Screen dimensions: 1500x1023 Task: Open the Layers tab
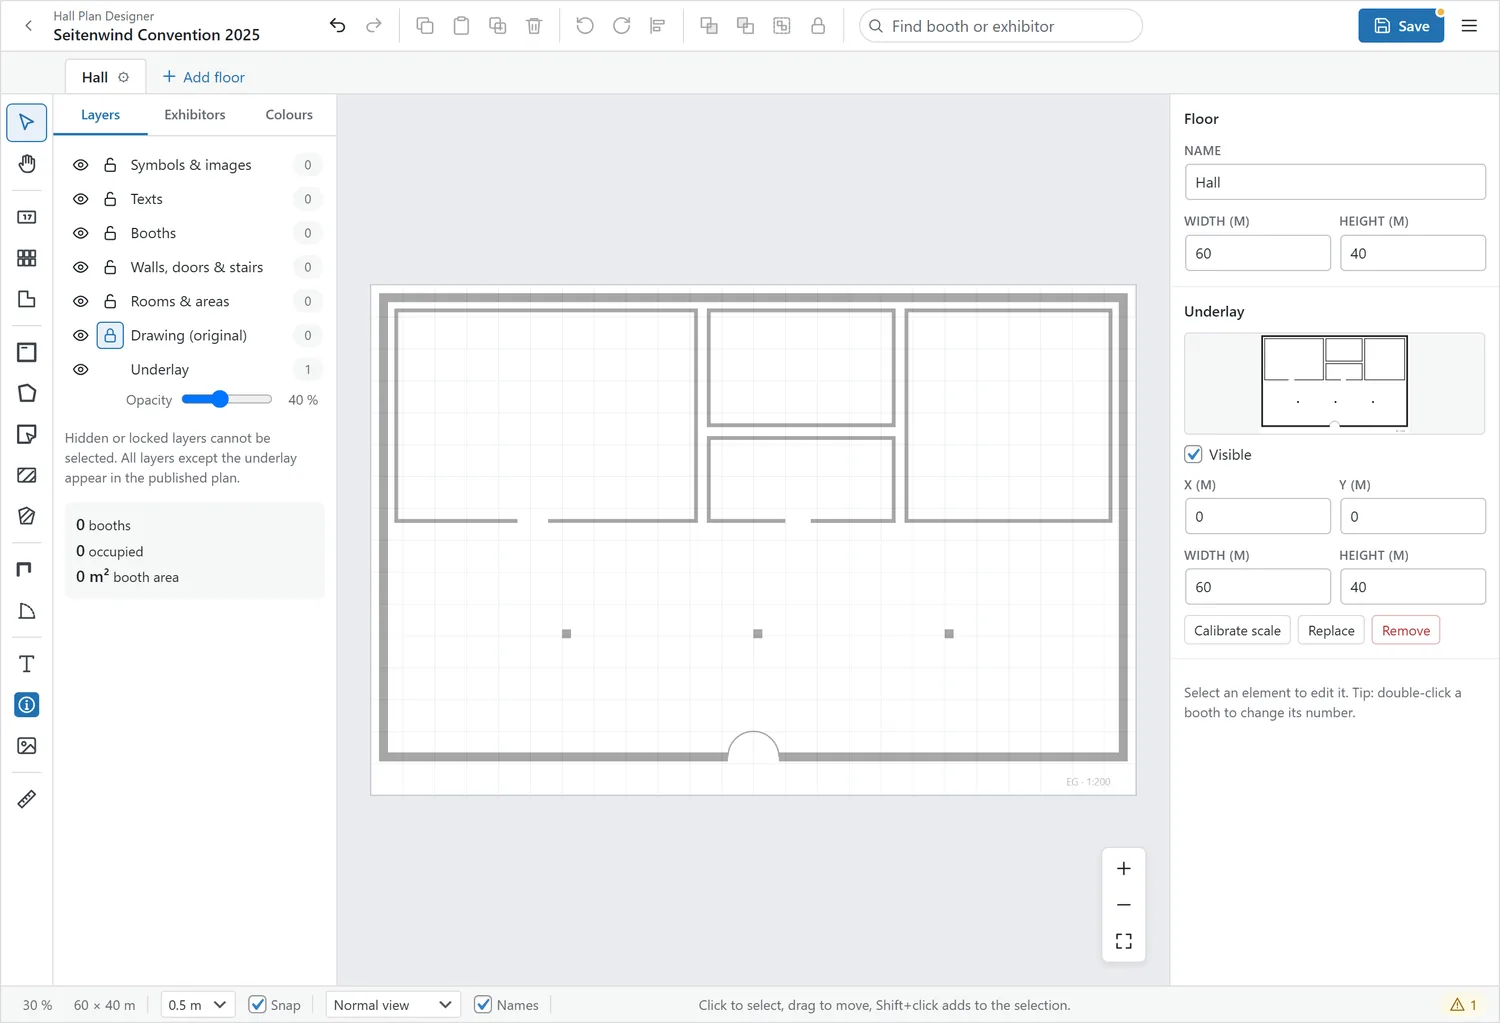pos(100,115)
